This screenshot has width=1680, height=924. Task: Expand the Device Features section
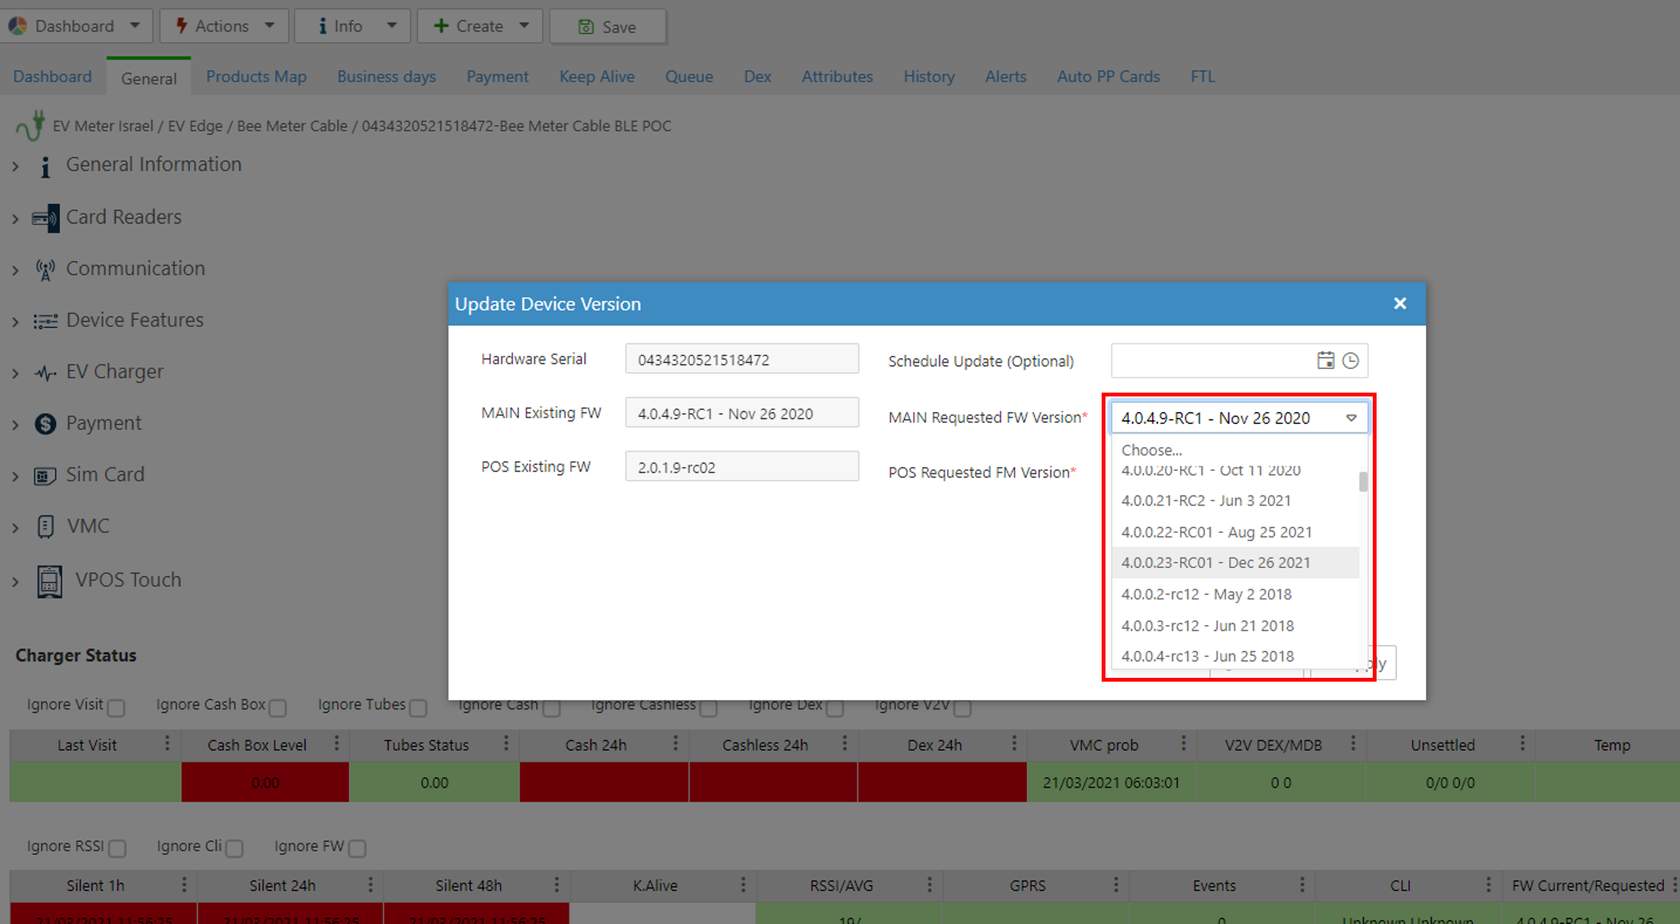(x=15, y=321)
